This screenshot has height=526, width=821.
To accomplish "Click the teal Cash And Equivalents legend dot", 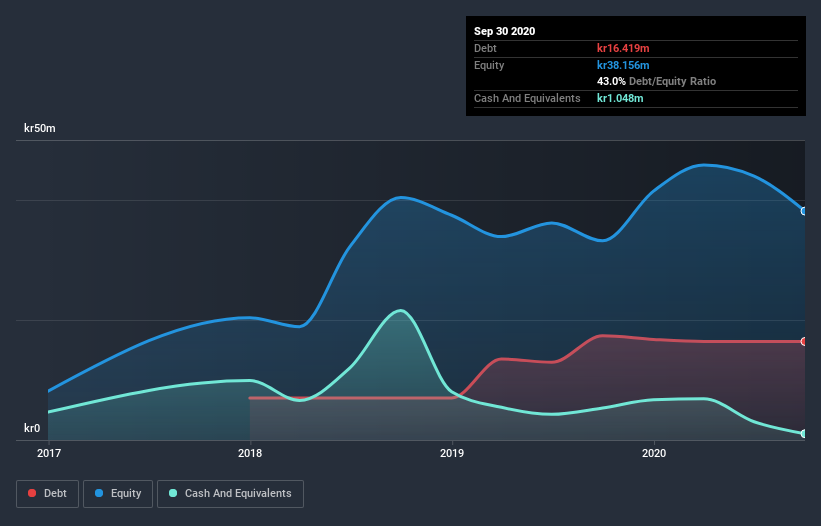I will (x=173, y=493).
